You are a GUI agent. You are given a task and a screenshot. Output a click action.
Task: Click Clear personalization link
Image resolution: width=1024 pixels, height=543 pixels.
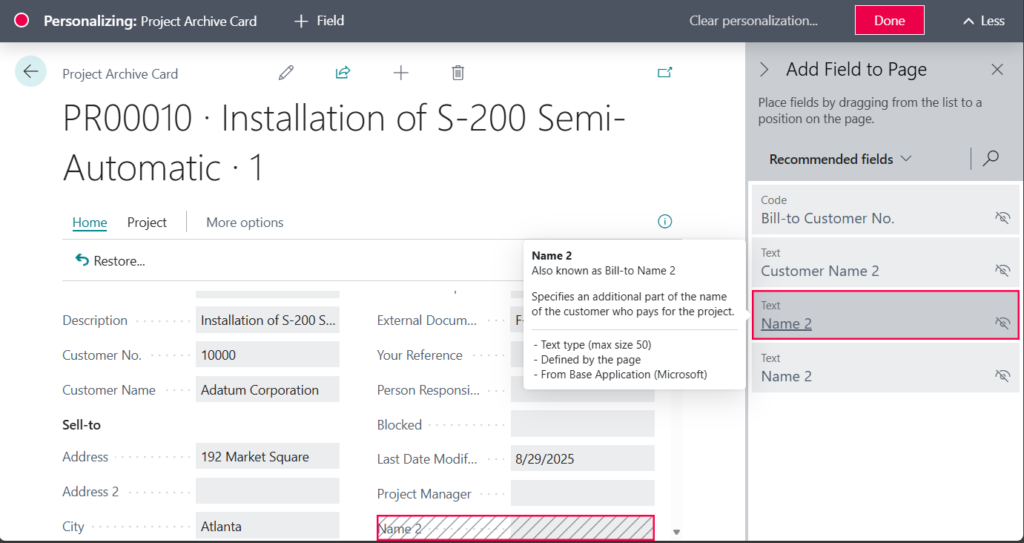pyautogui.click(x=753, y=21)
